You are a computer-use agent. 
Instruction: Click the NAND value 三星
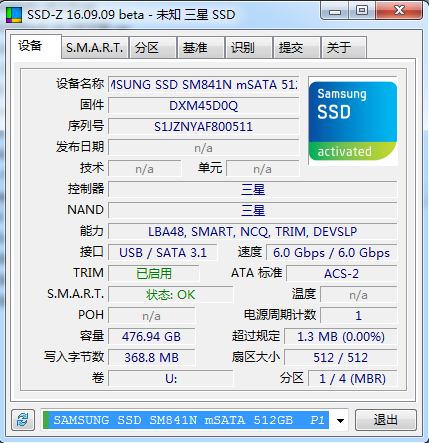click(253, 211)
